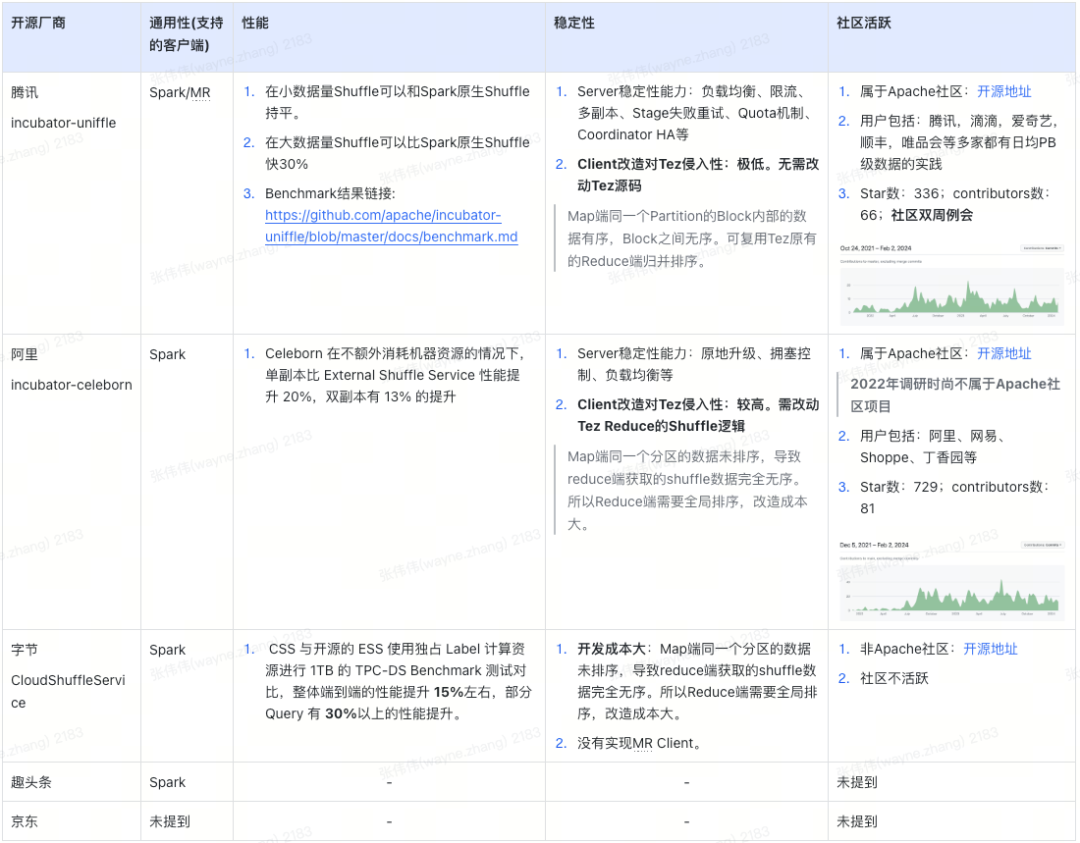This screenshot has width=1080, height=843.
Task: Open the contributions dropdown above the uniffle graph
Action: click(x=1043, y=248)
